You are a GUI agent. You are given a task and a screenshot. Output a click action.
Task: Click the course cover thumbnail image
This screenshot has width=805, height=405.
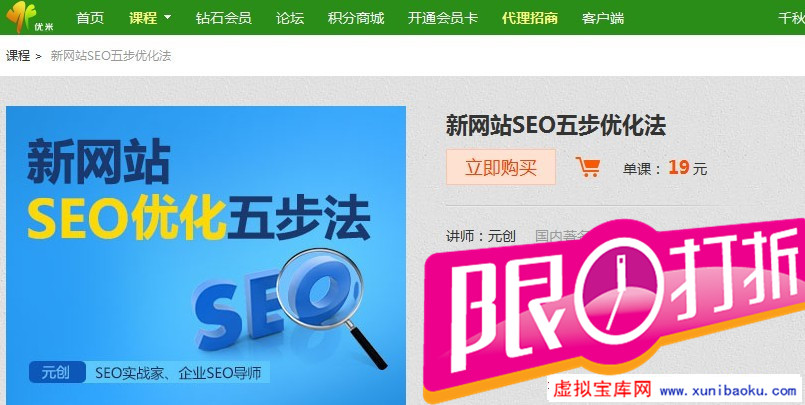pos(206,255)
